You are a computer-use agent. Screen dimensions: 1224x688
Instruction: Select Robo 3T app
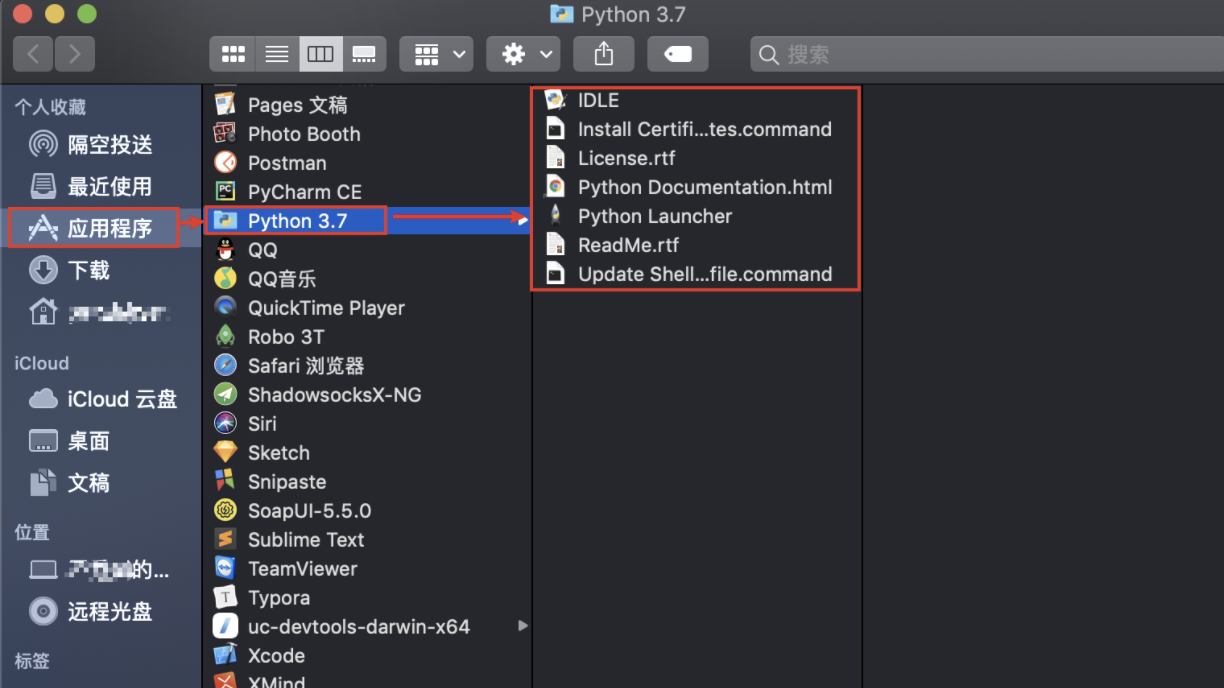(368, 337)
